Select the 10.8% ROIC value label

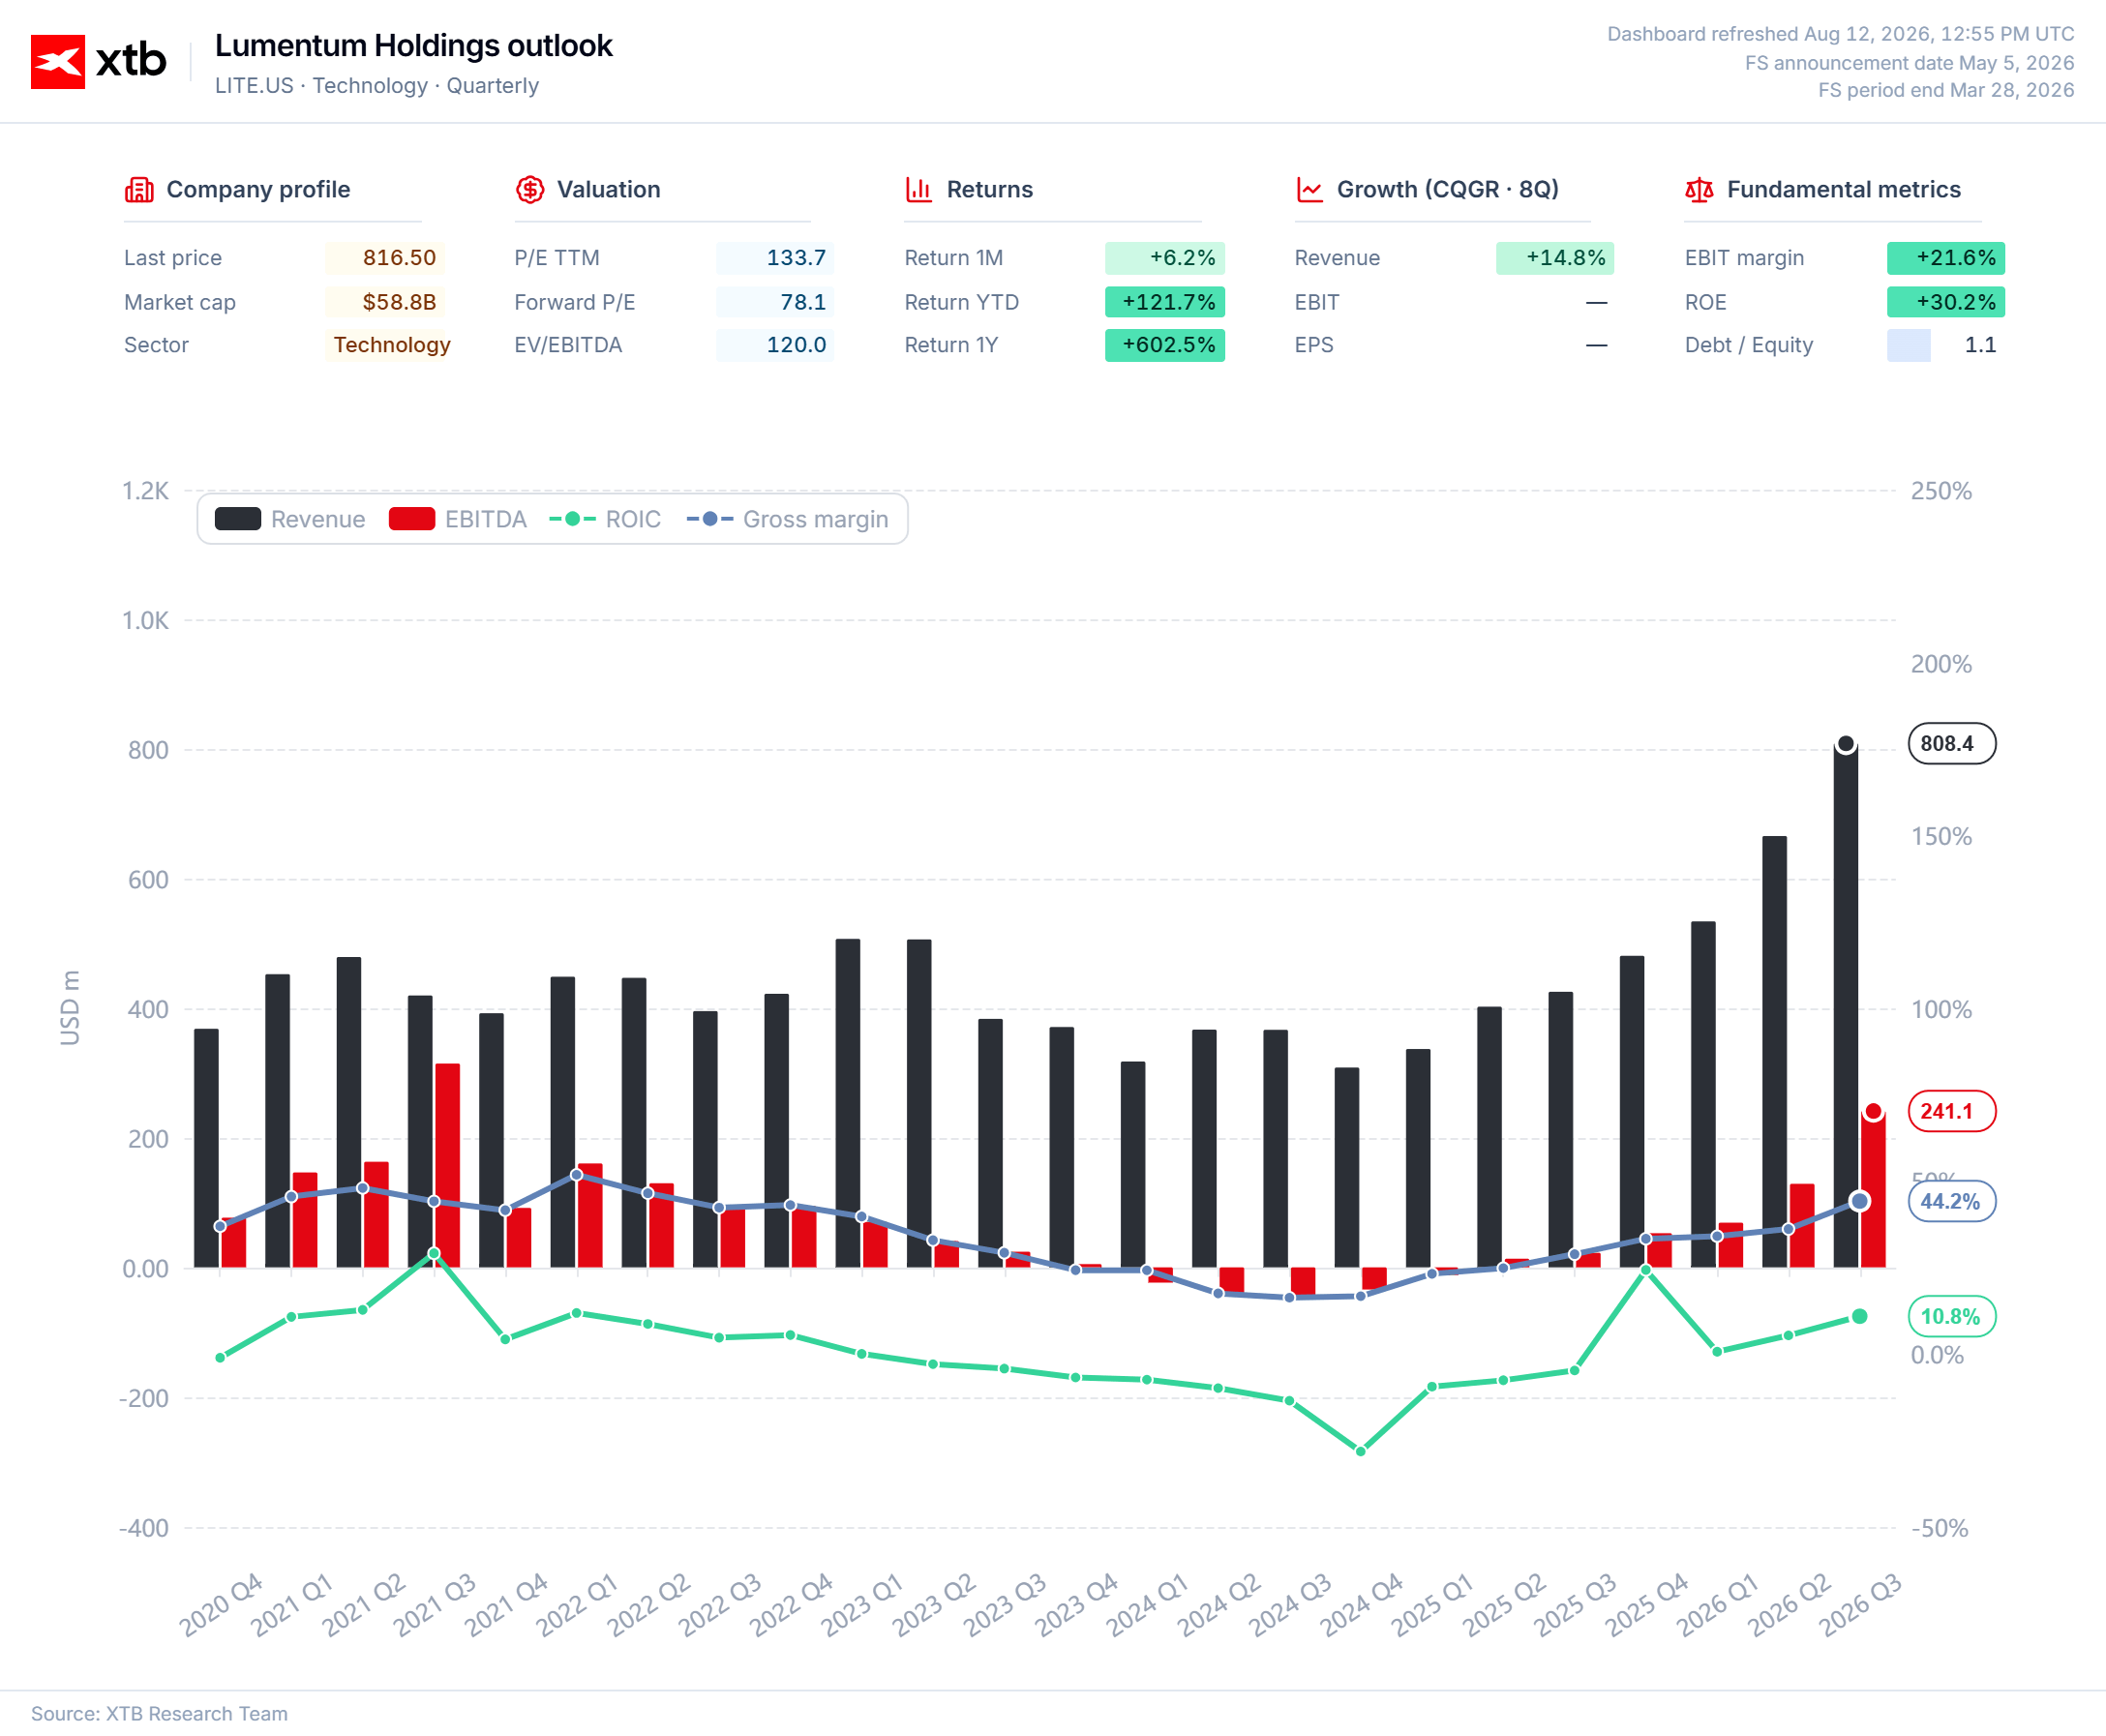click(1951, 1316)
